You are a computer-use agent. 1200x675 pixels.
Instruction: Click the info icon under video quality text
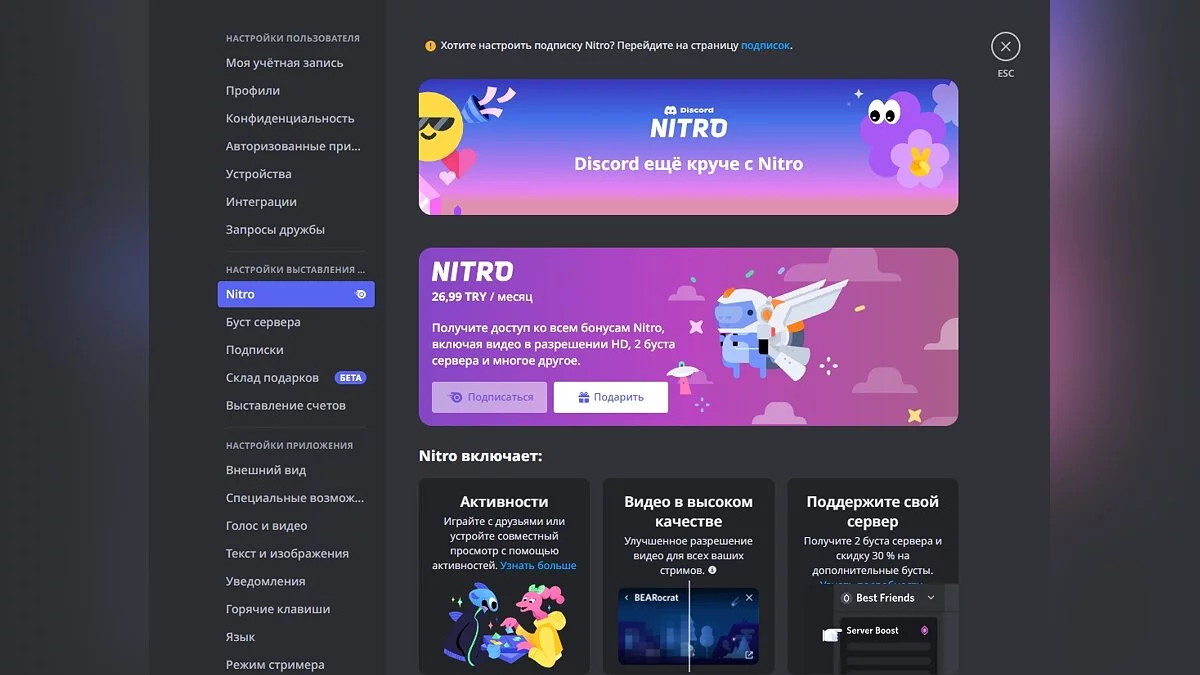coord(712,570)
